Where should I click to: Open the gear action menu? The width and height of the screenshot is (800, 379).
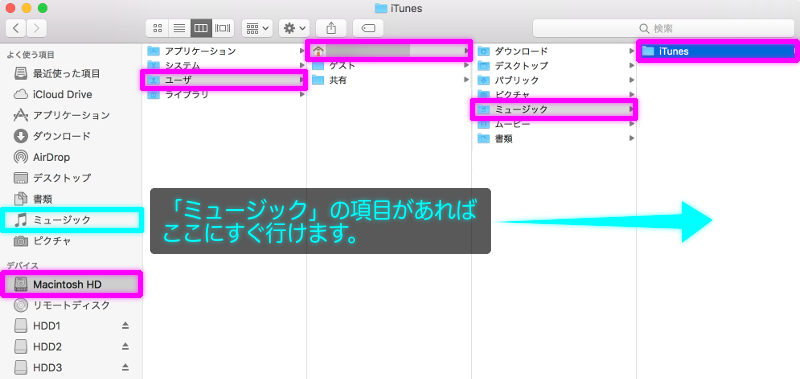(x=294, y=28)
